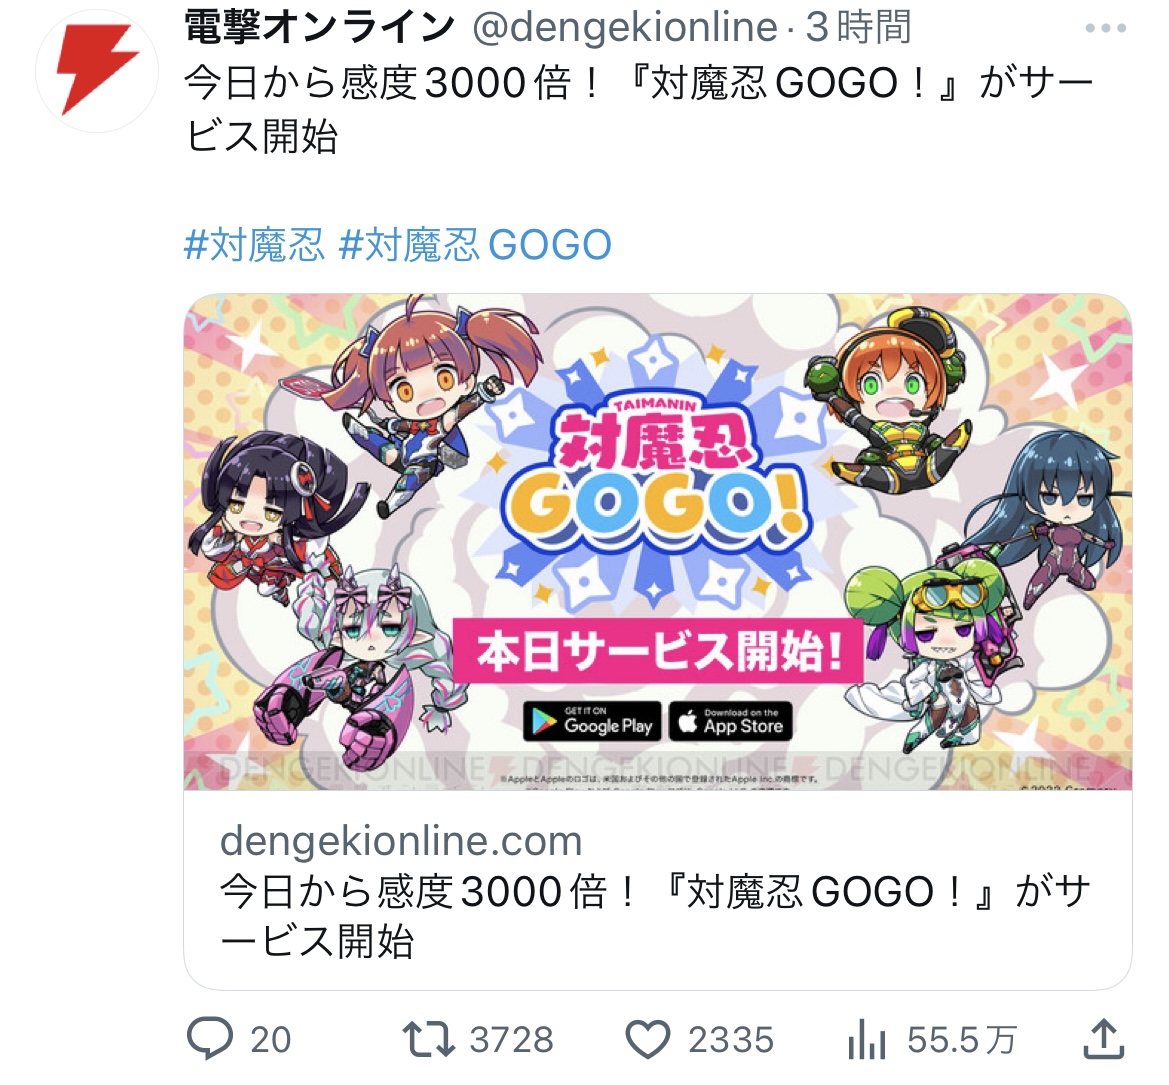Open the three-dot more options menu

1106,28
